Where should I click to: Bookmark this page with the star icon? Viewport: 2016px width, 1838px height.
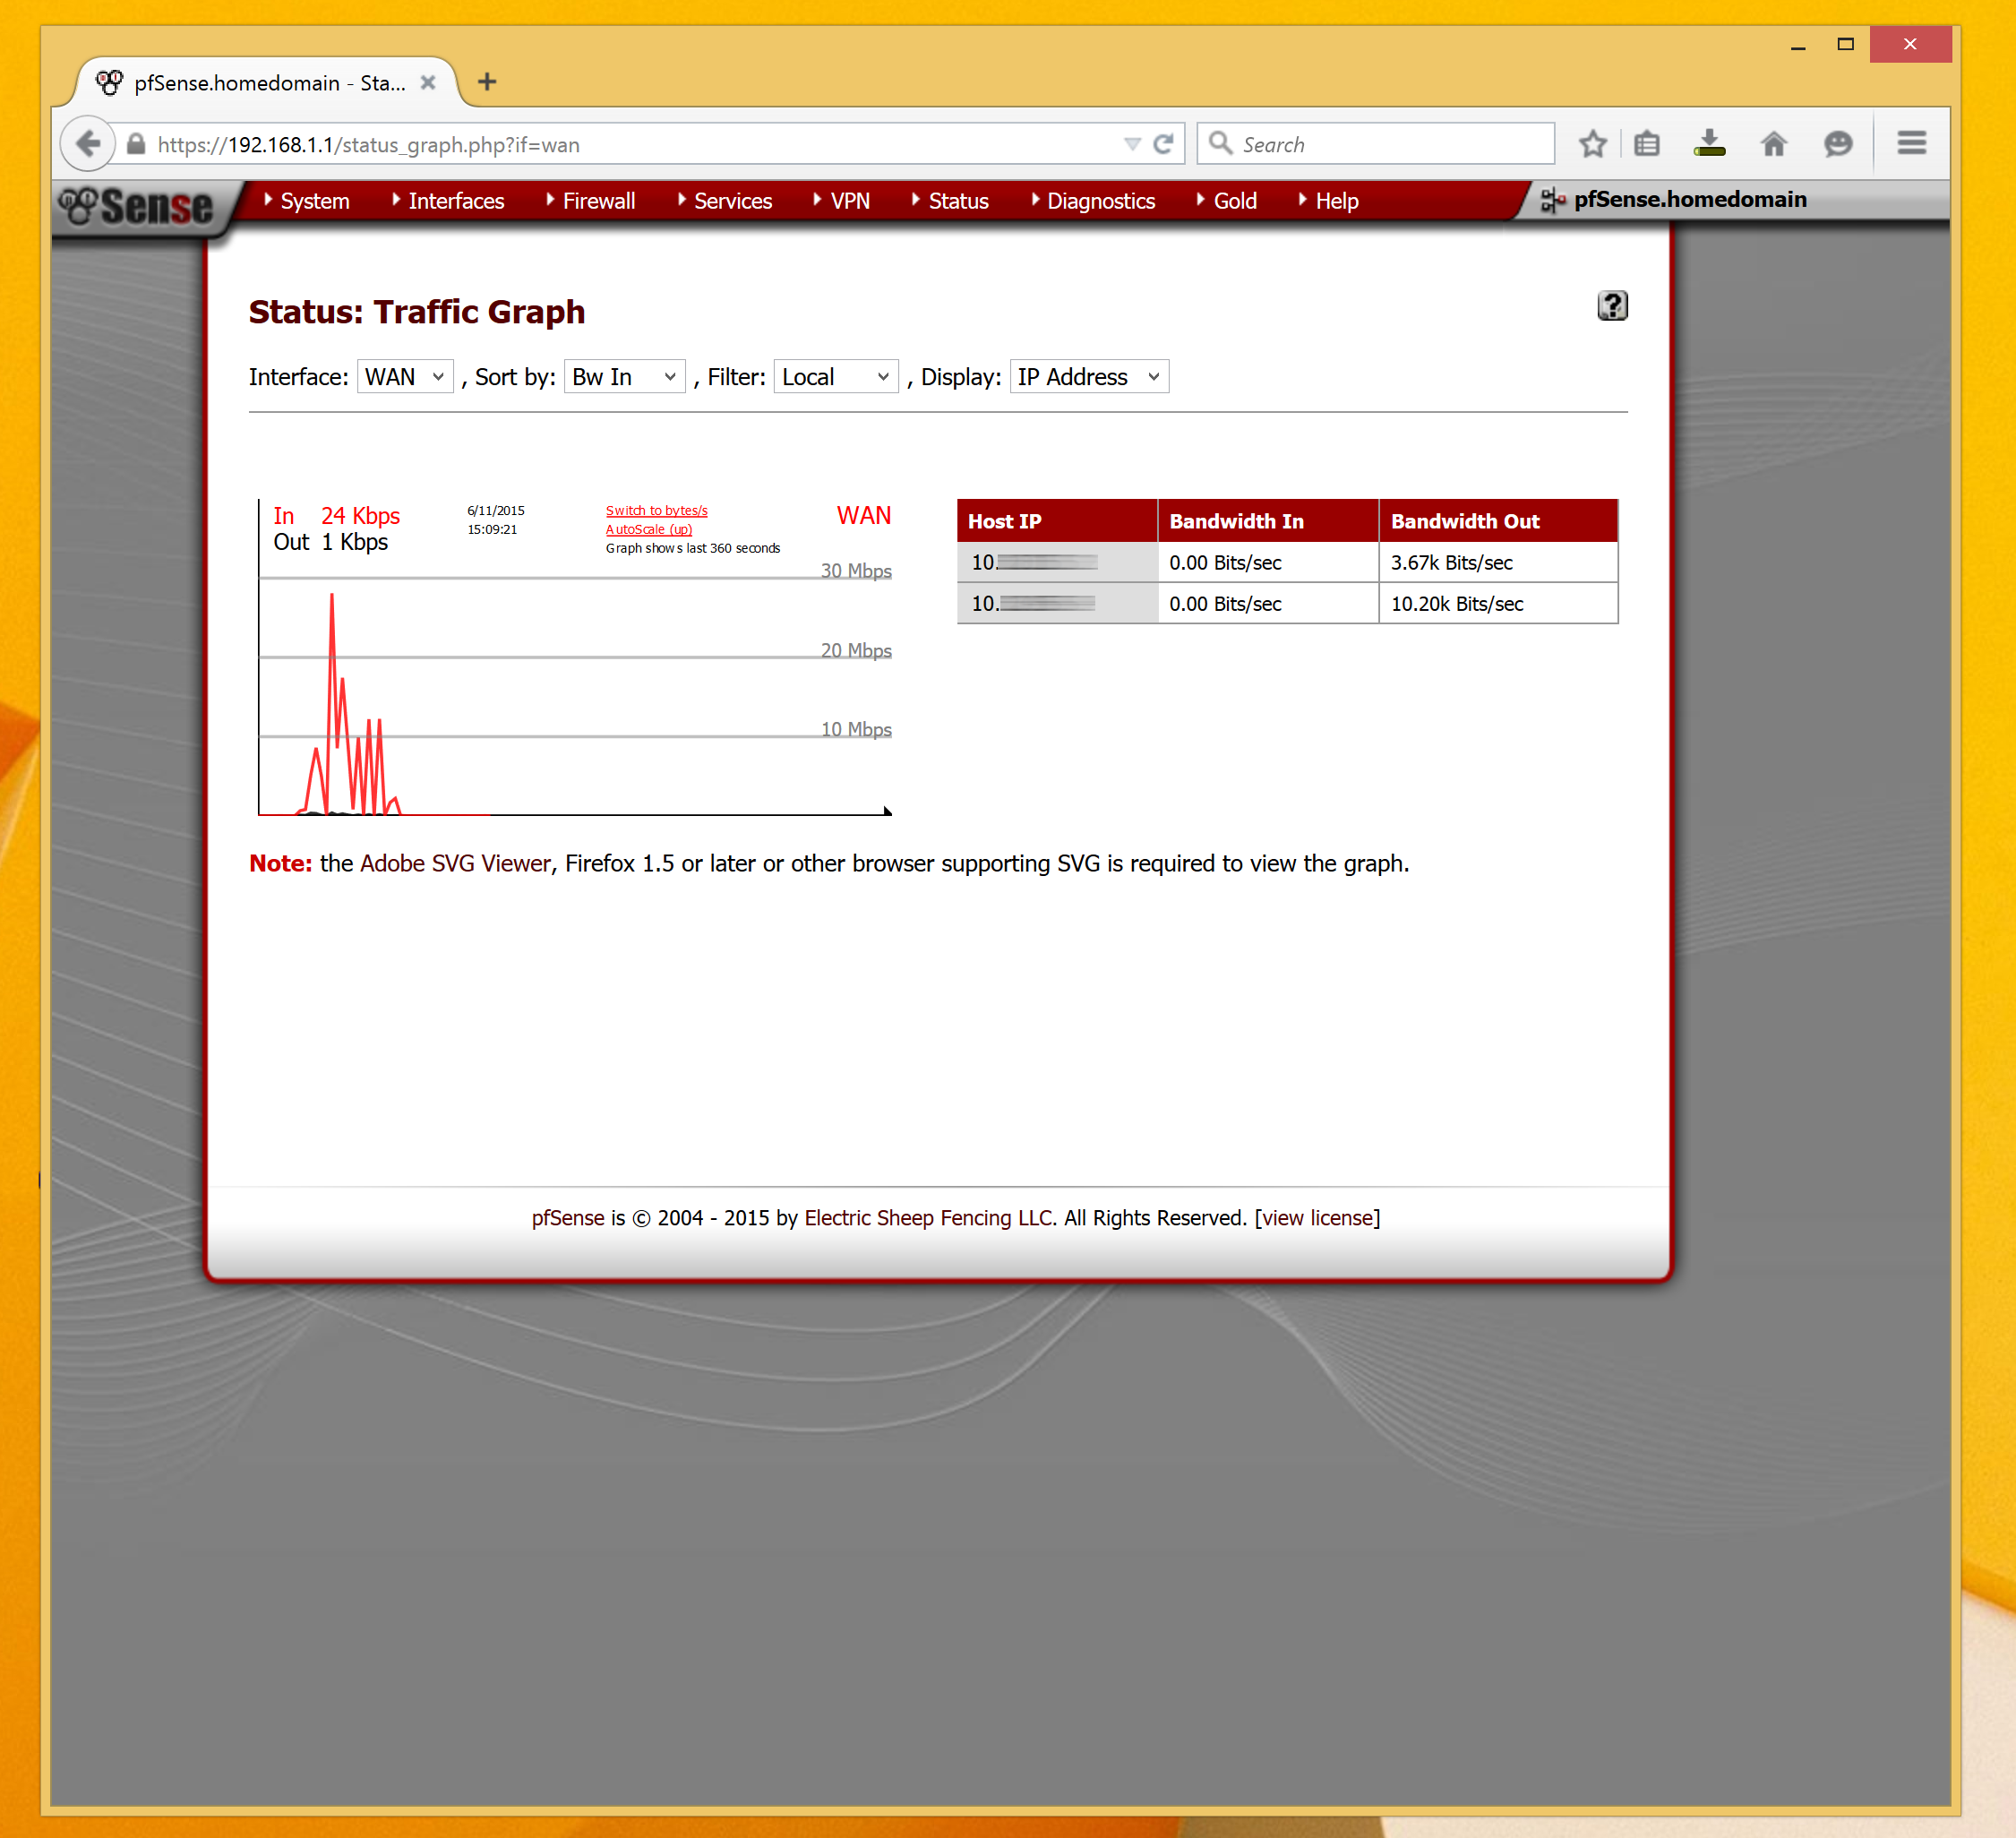(x=1593, y=144)
